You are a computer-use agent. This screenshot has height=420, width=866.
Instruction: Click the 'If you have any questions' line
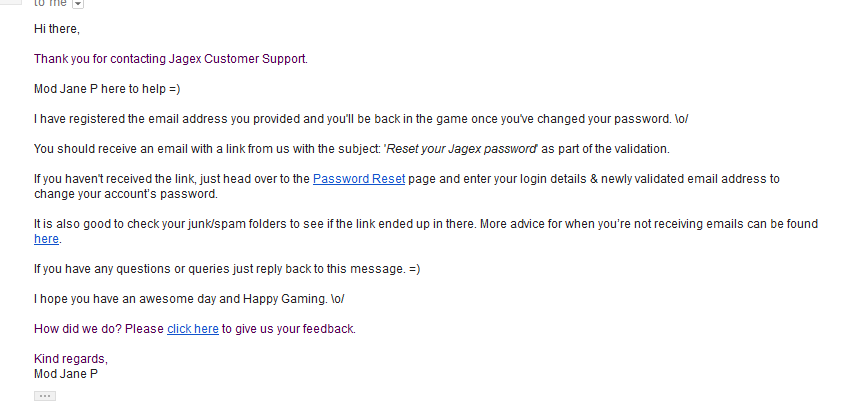tap(227, 269)
